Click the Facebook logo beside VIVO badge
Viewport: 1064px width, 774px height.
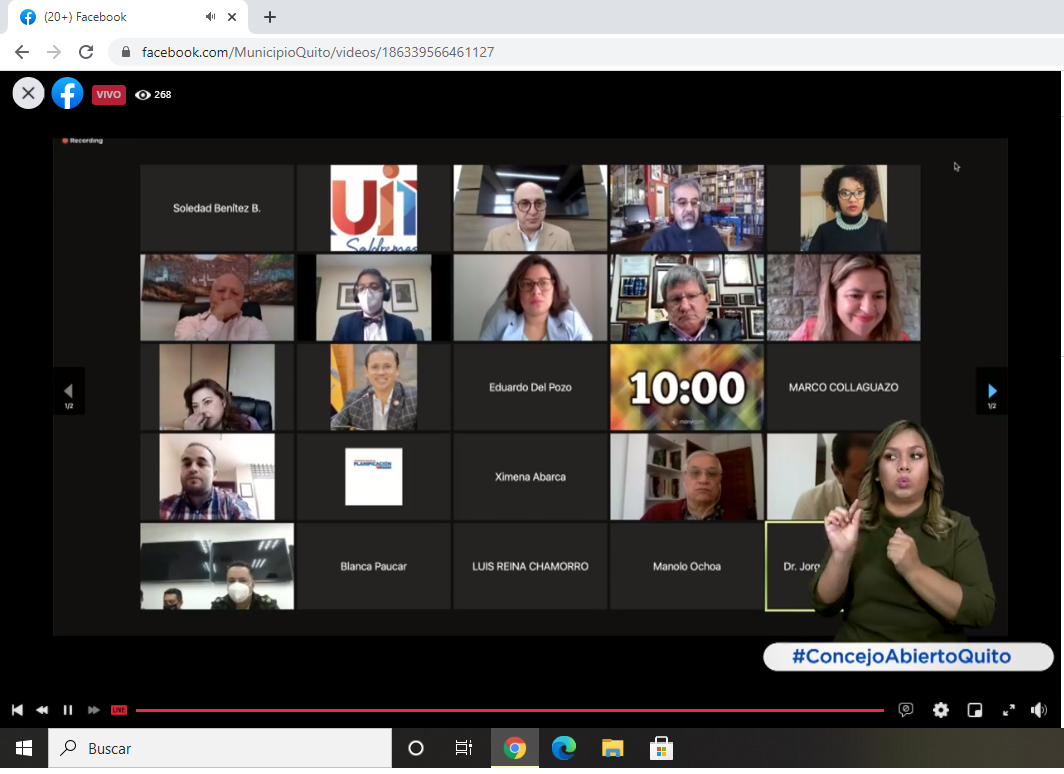point(67,94)
